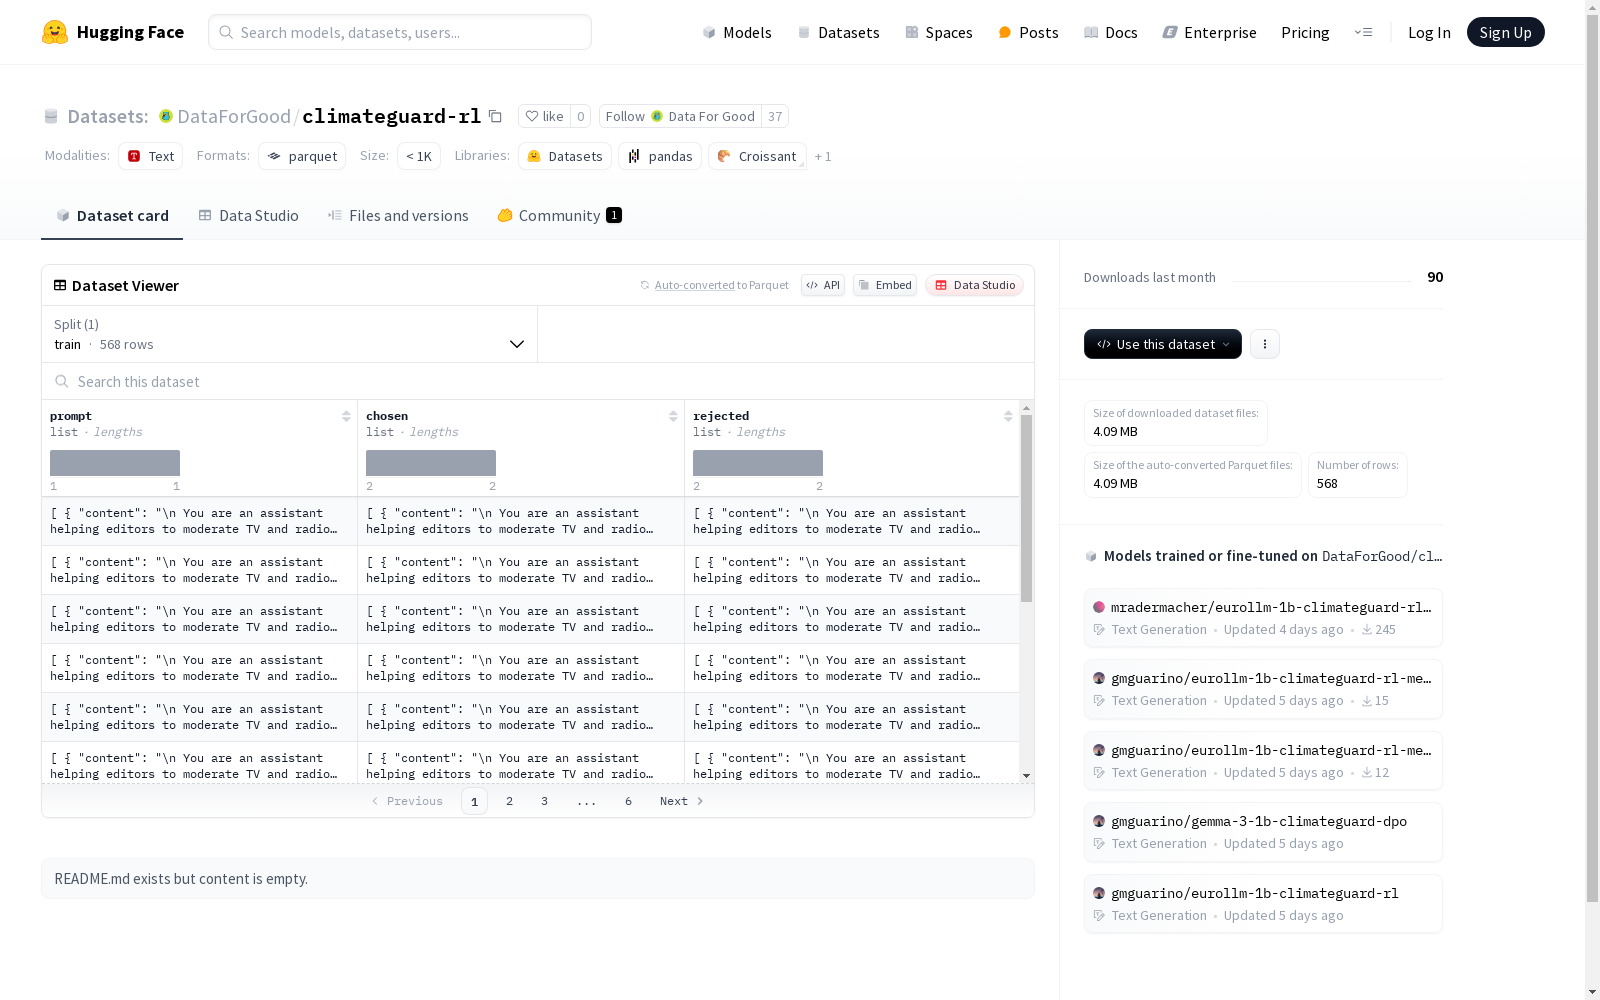Viewport: 1600px width, 1000px height.
Task: Open Docs in the top navigation
Action: point(1111,32)
